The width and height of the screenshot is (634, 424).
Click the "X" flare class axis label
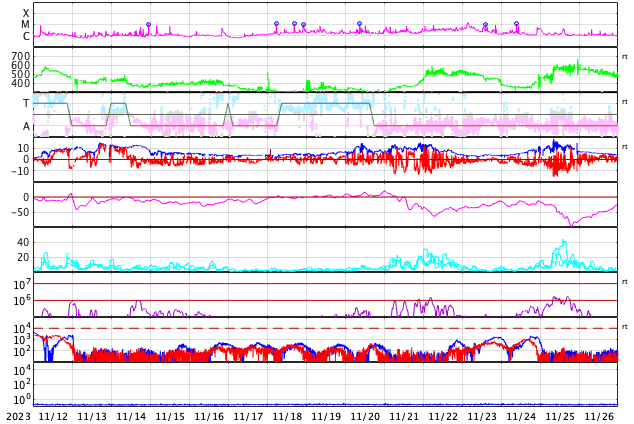26,14
